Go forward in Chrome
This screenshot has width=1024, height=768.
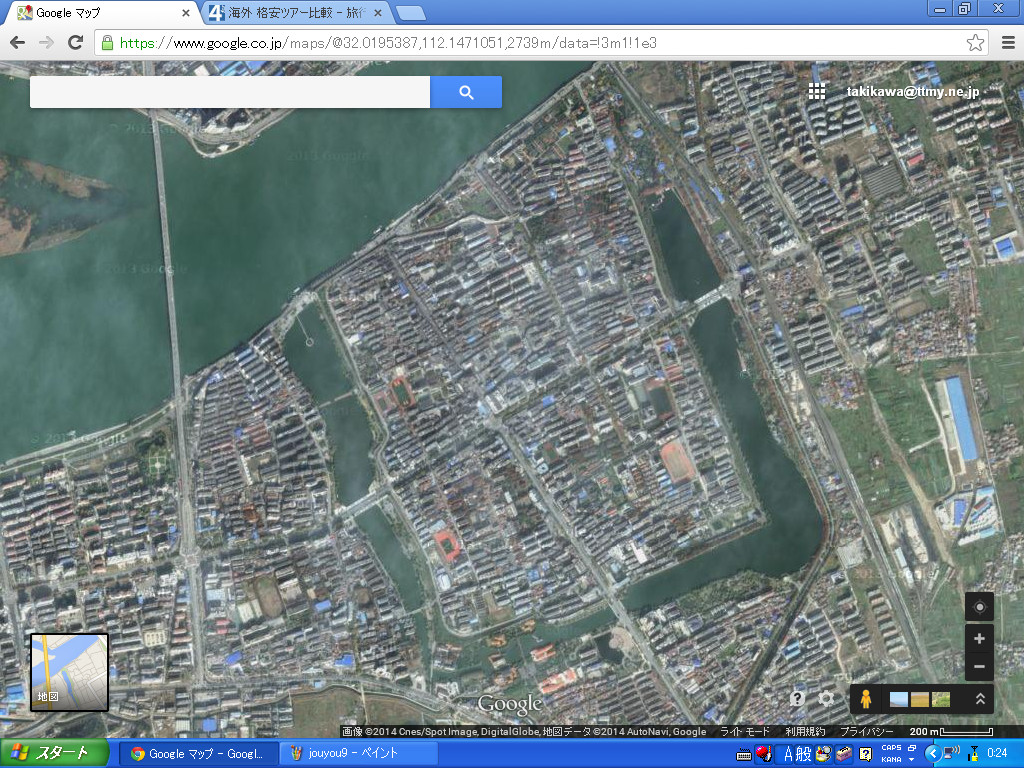click(46, 43)
